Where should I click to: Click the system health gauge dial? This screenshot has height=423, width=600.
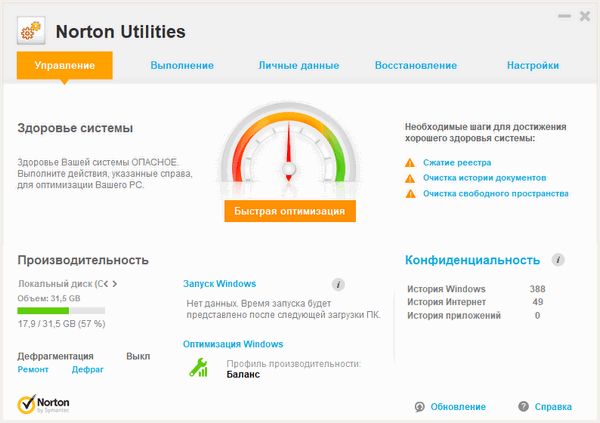[289, 144]
